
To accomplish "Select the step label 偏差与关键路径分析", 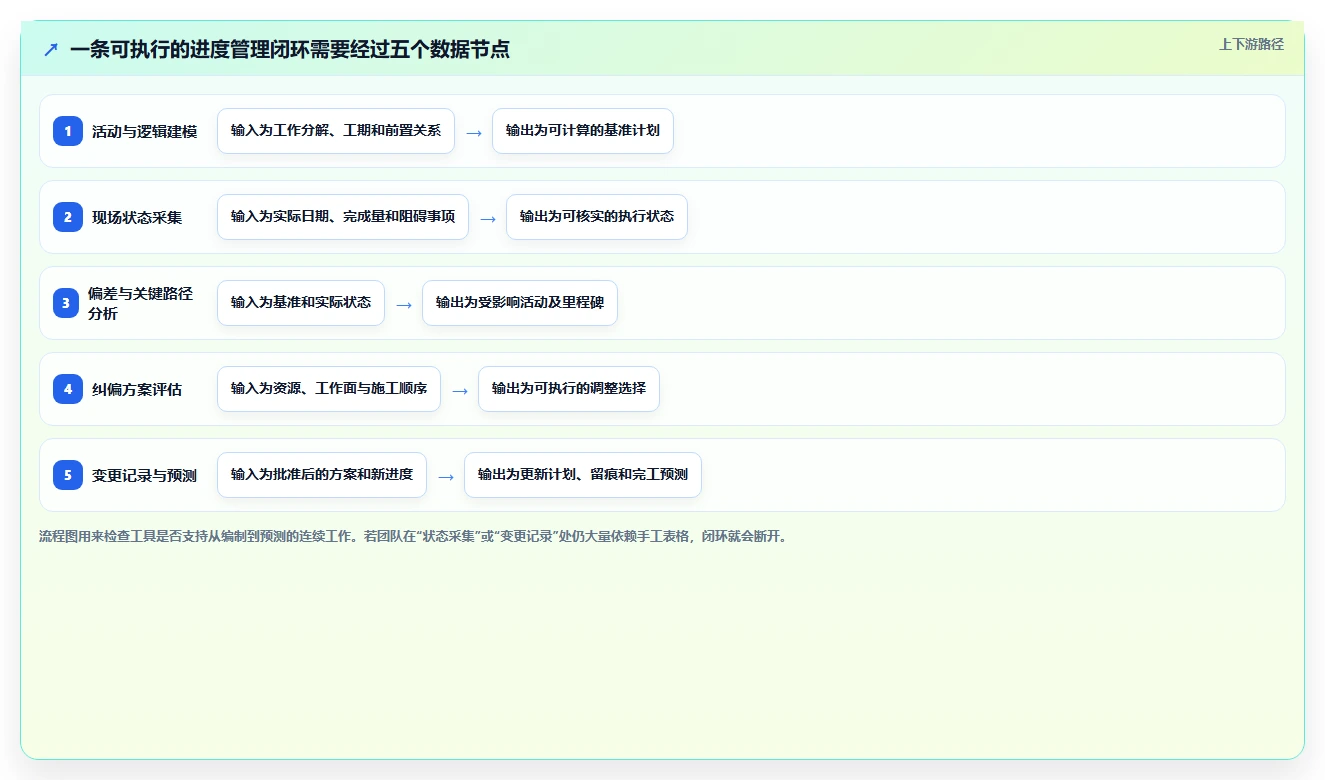I will pyautogui.click(x=141, y=303).
